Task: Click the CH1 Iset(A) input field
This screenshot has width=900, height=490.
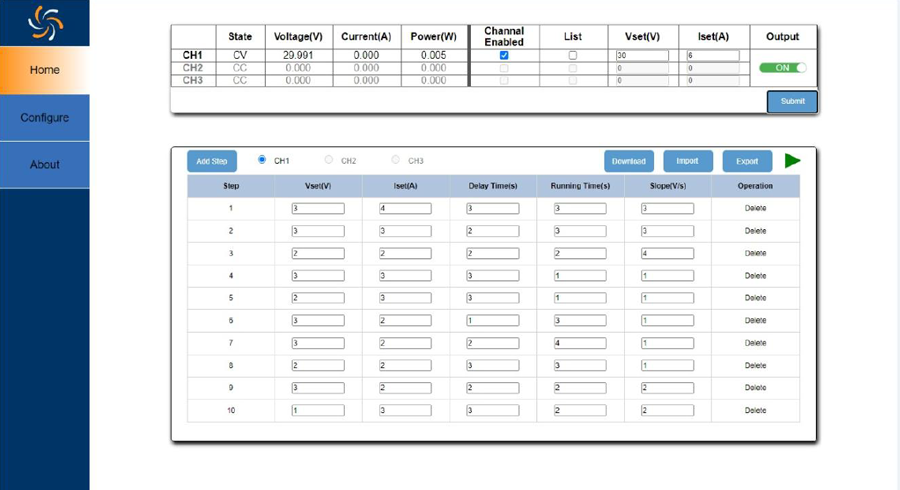Action: (x=712, y=56)
